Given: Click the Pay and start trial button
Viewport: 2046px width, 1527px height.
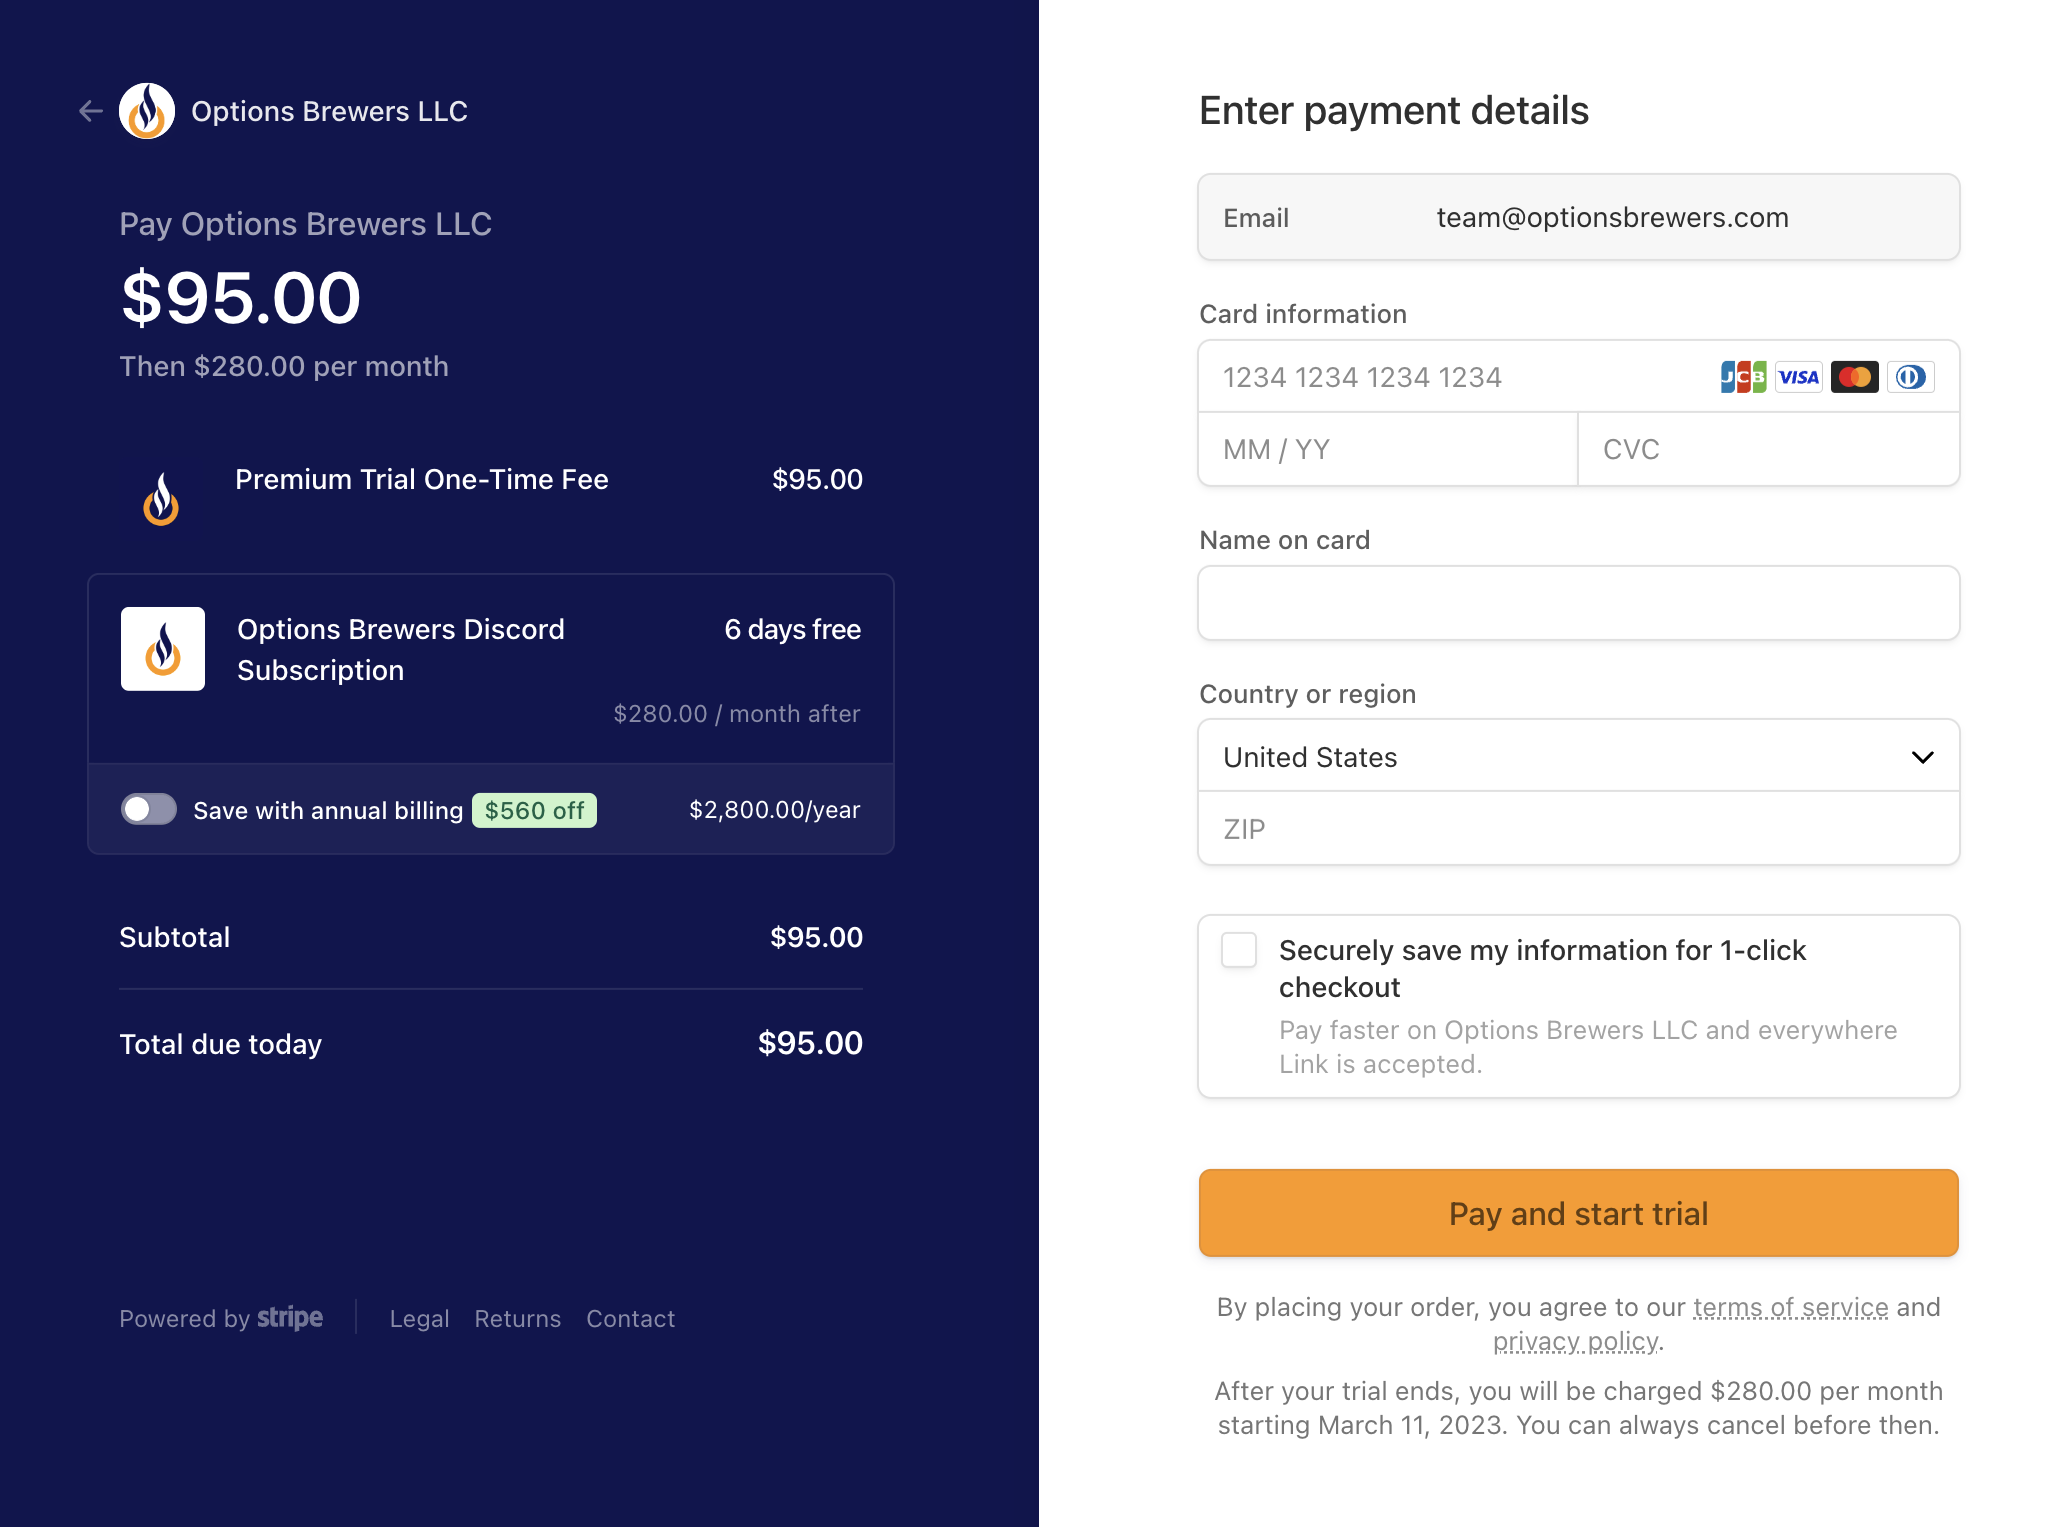Looking at the screenshot, I should 1579,1213.
